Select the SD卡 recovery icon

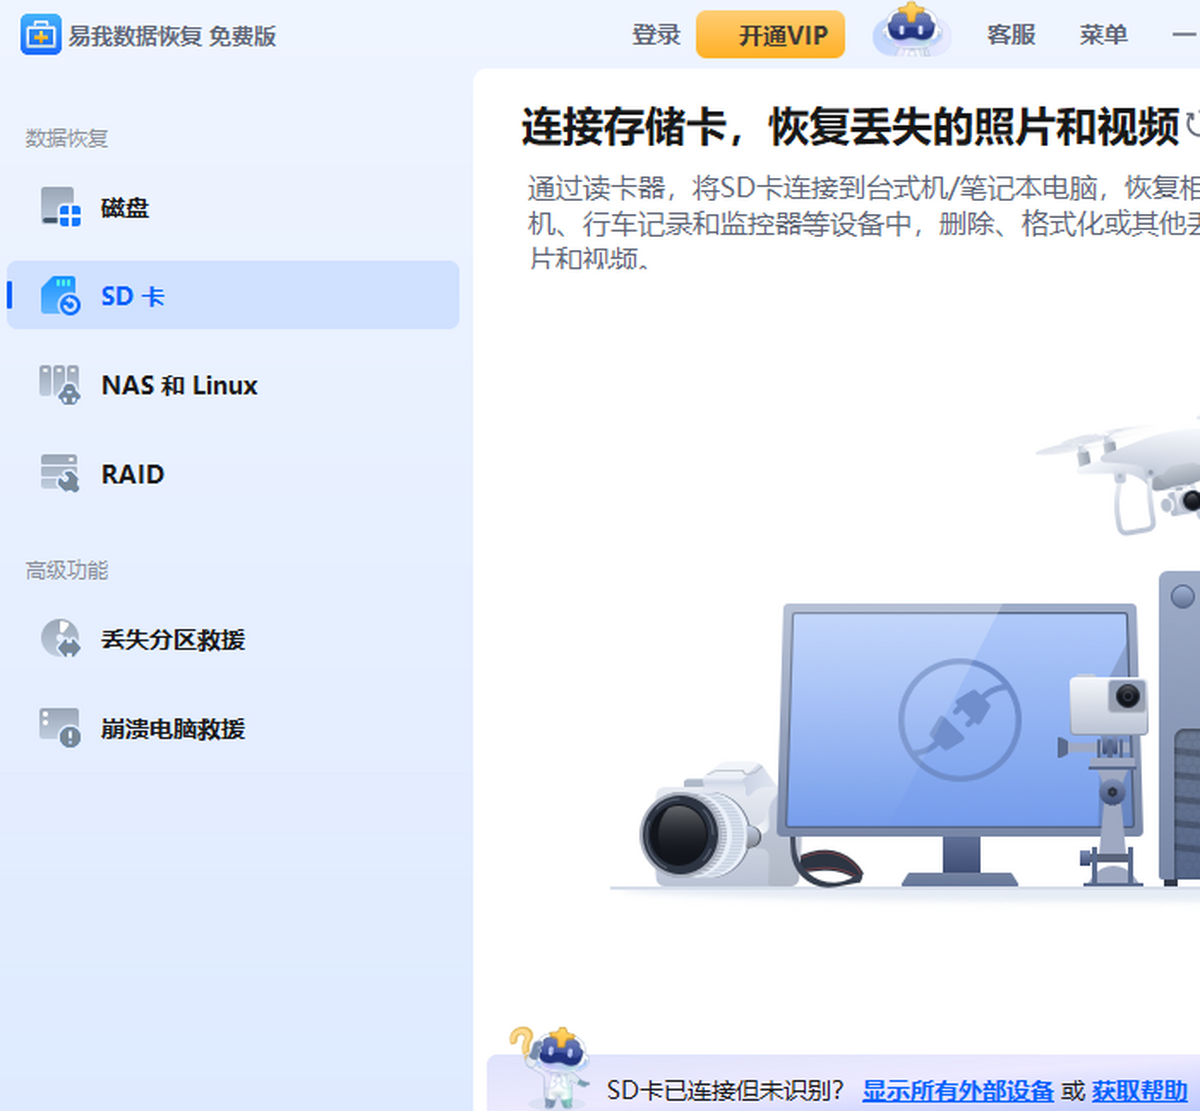(61, 295)
